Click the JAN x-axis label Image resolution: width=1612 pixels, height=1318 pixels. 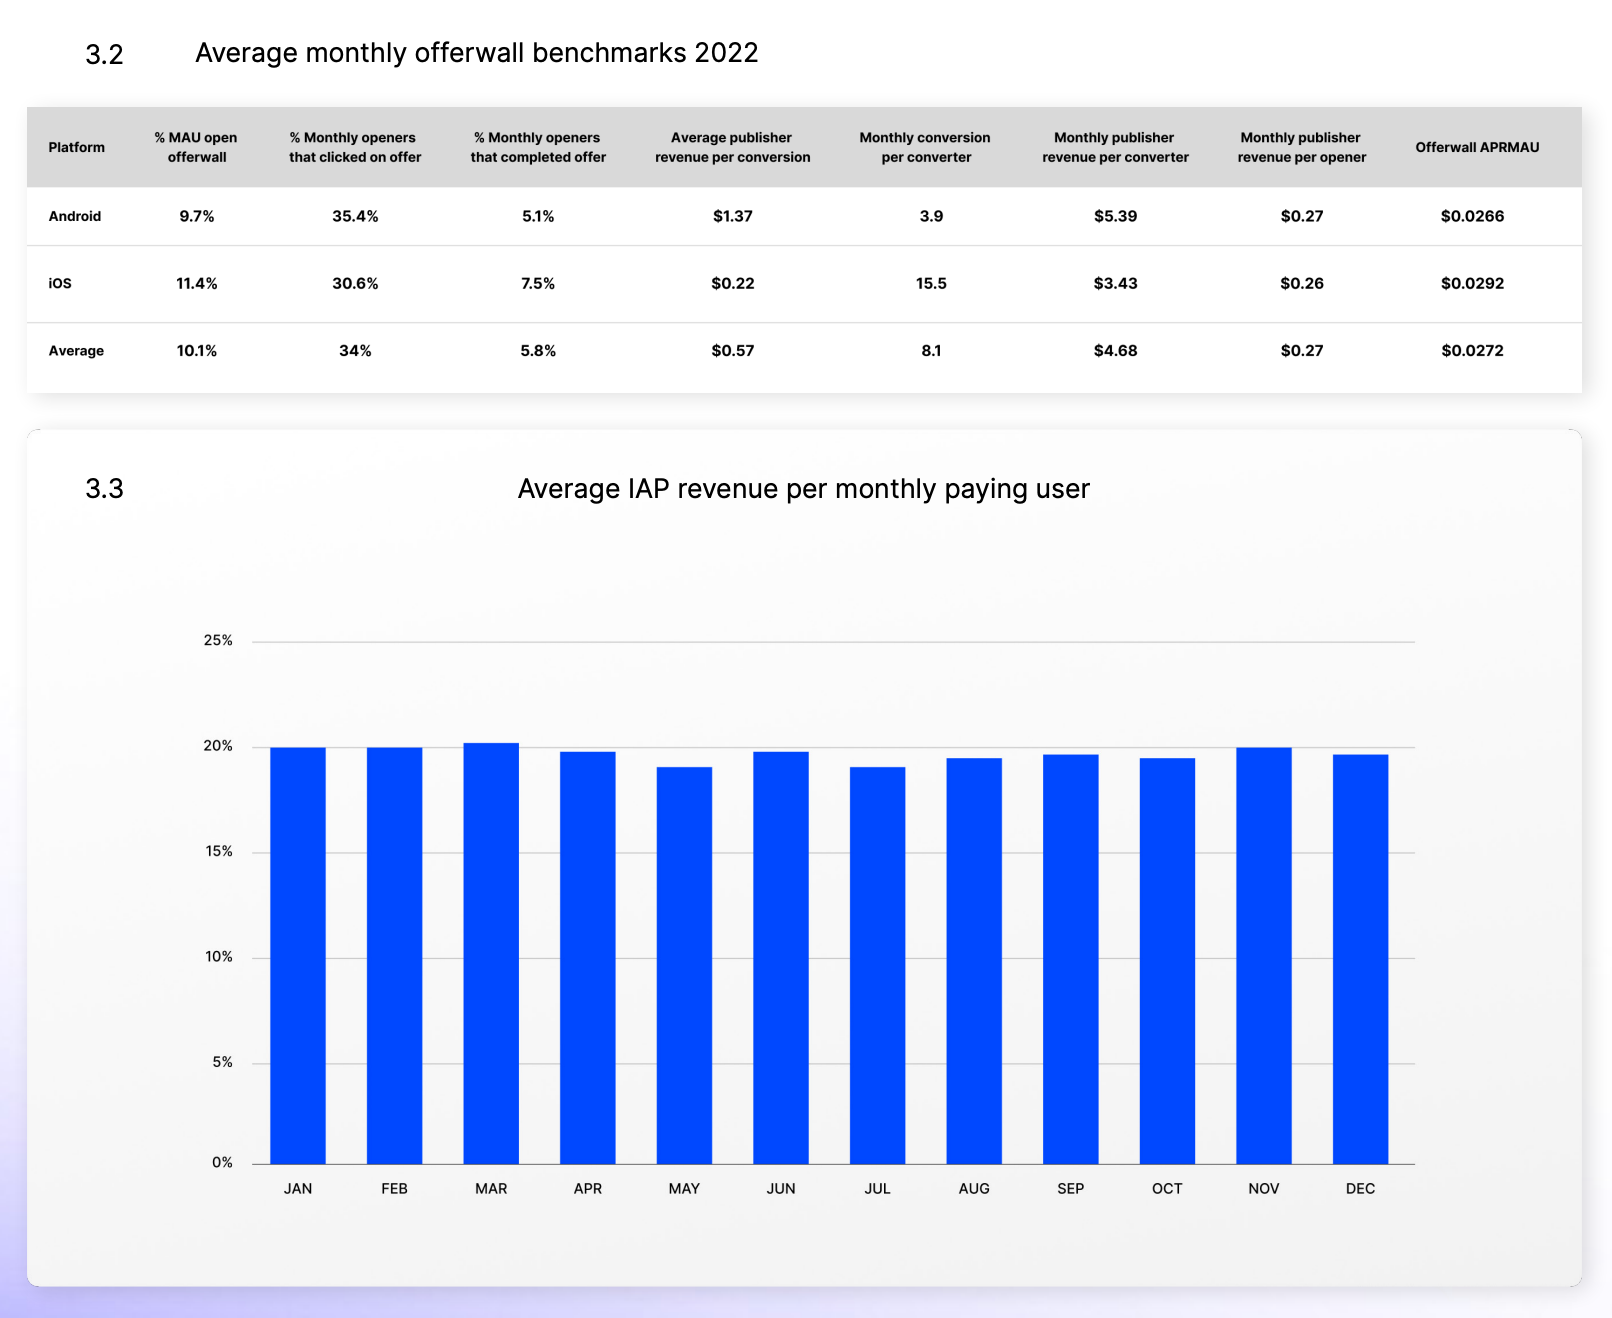298,1189
